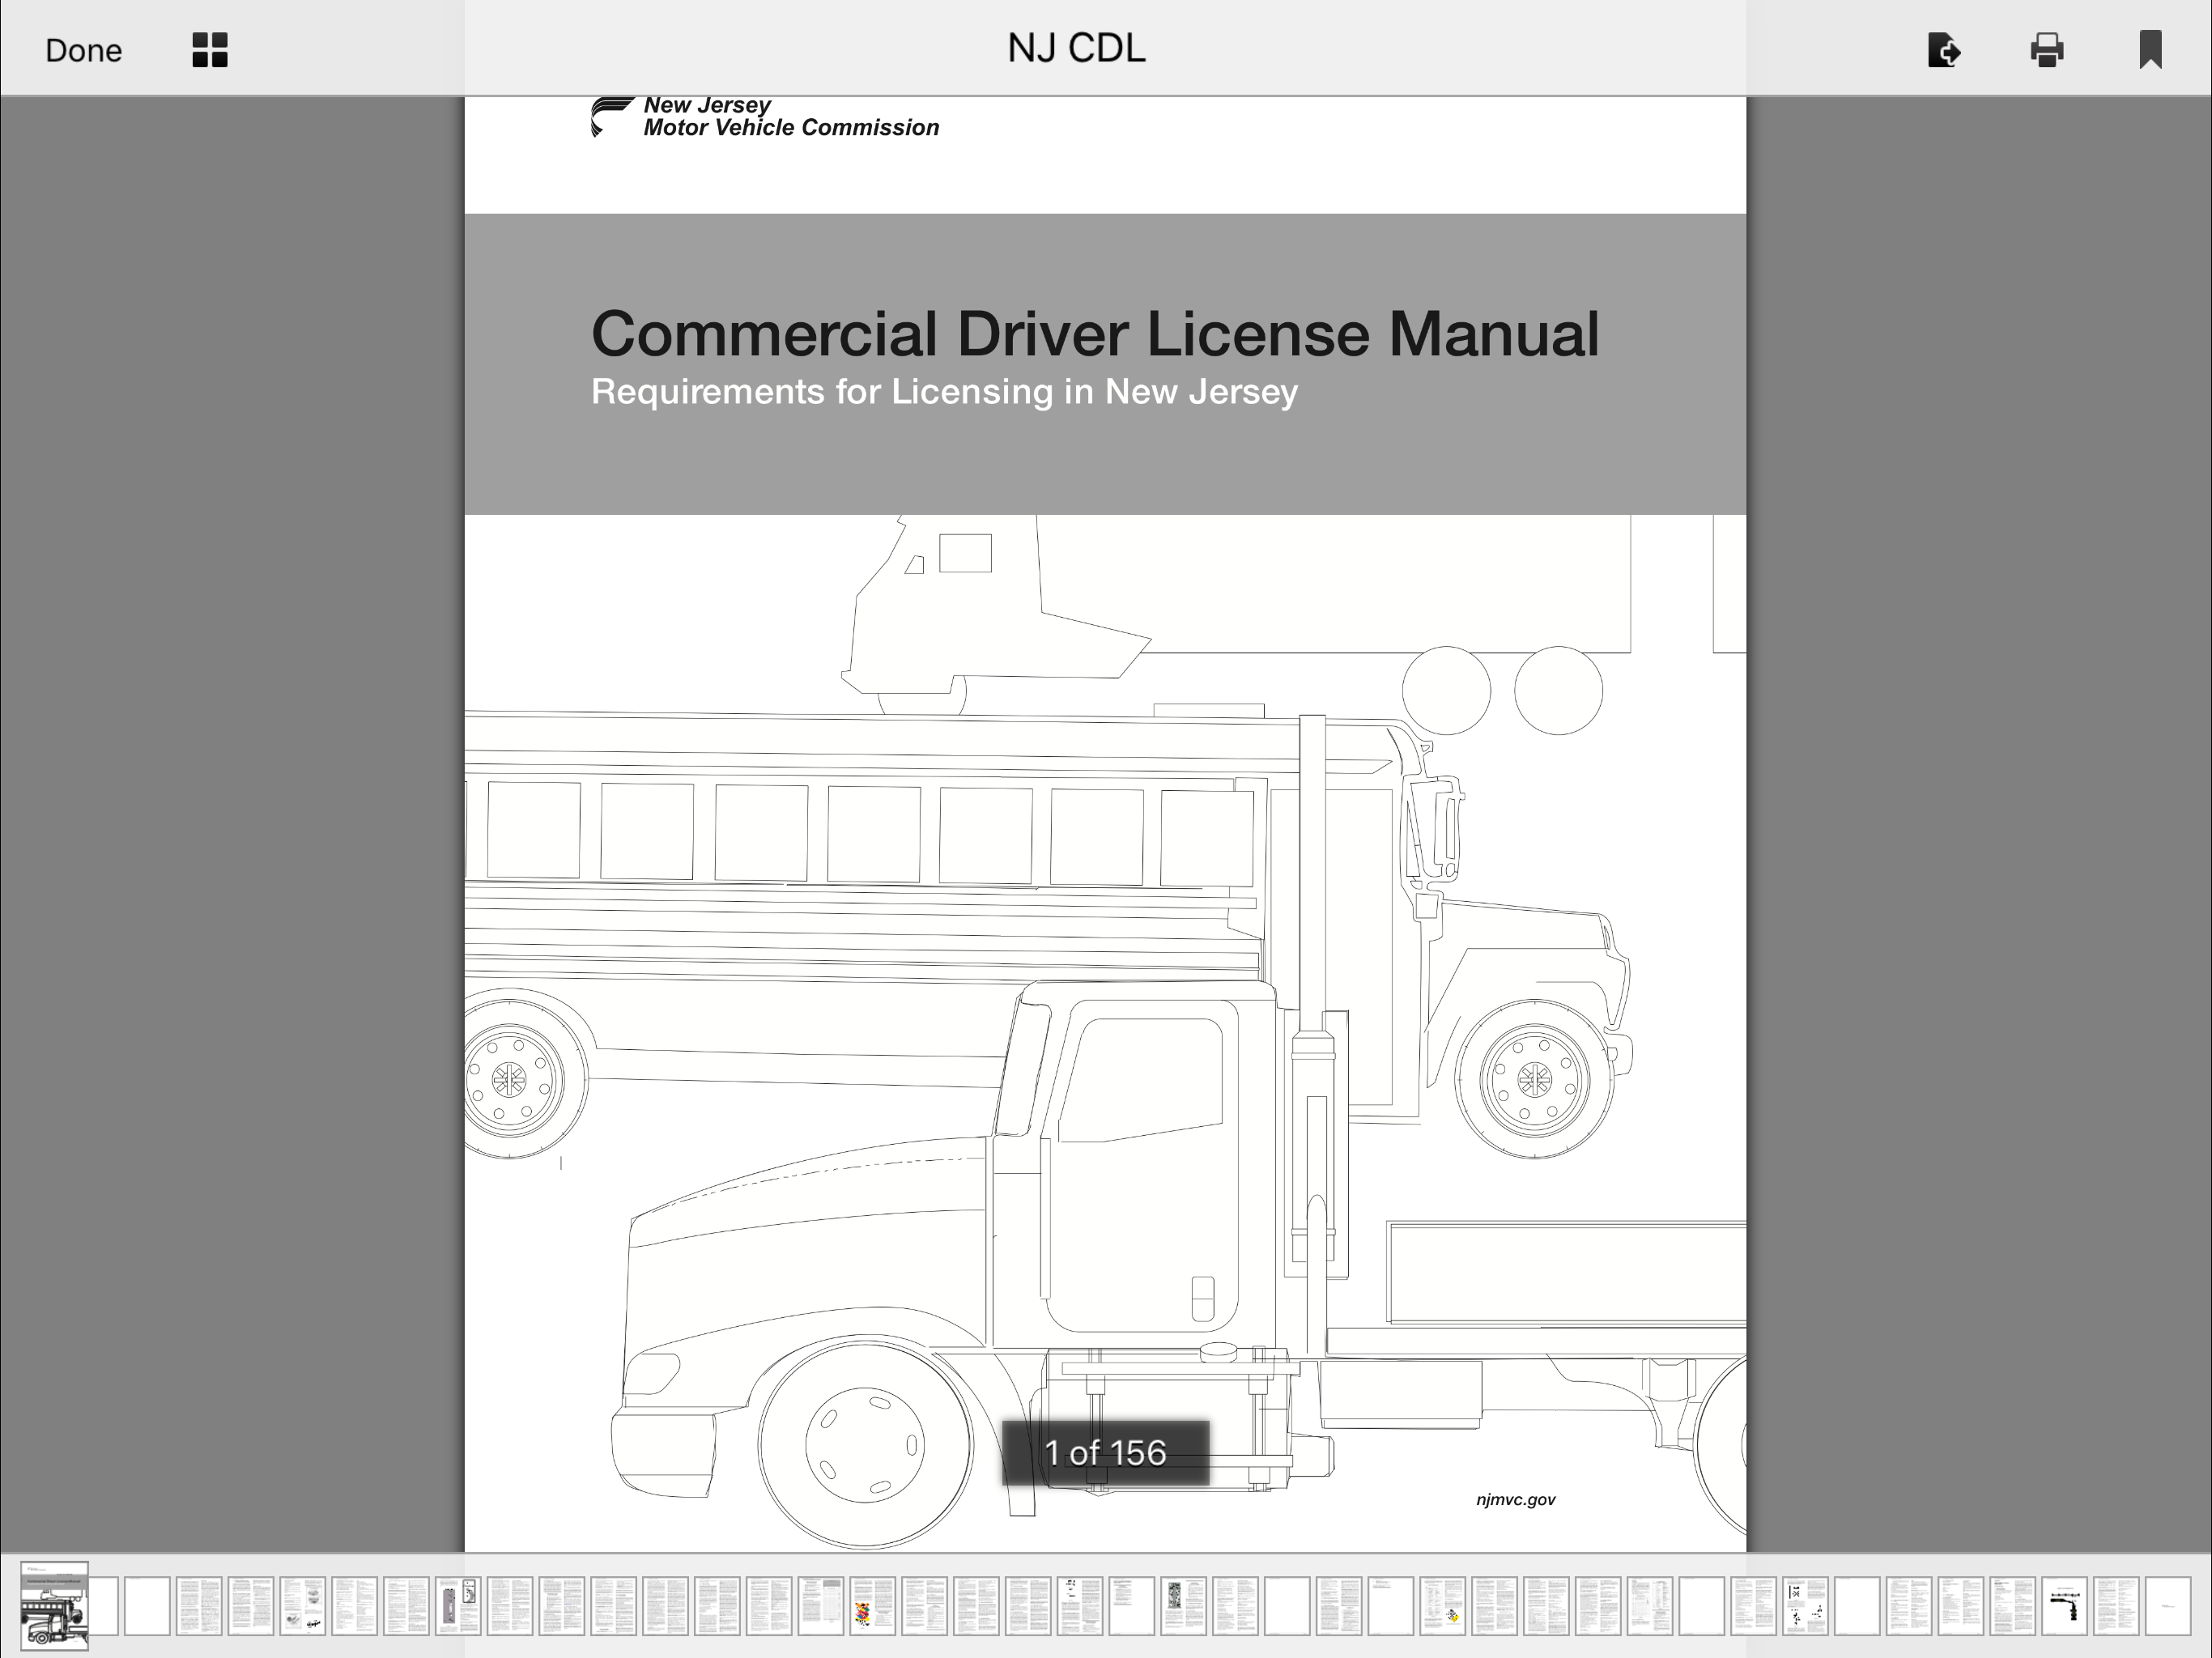The height and width of the screenshot is (1658, 2212).
Task: Open the thumbnail with the yellow diamond sign
Action: (x=1443, y=1606)
